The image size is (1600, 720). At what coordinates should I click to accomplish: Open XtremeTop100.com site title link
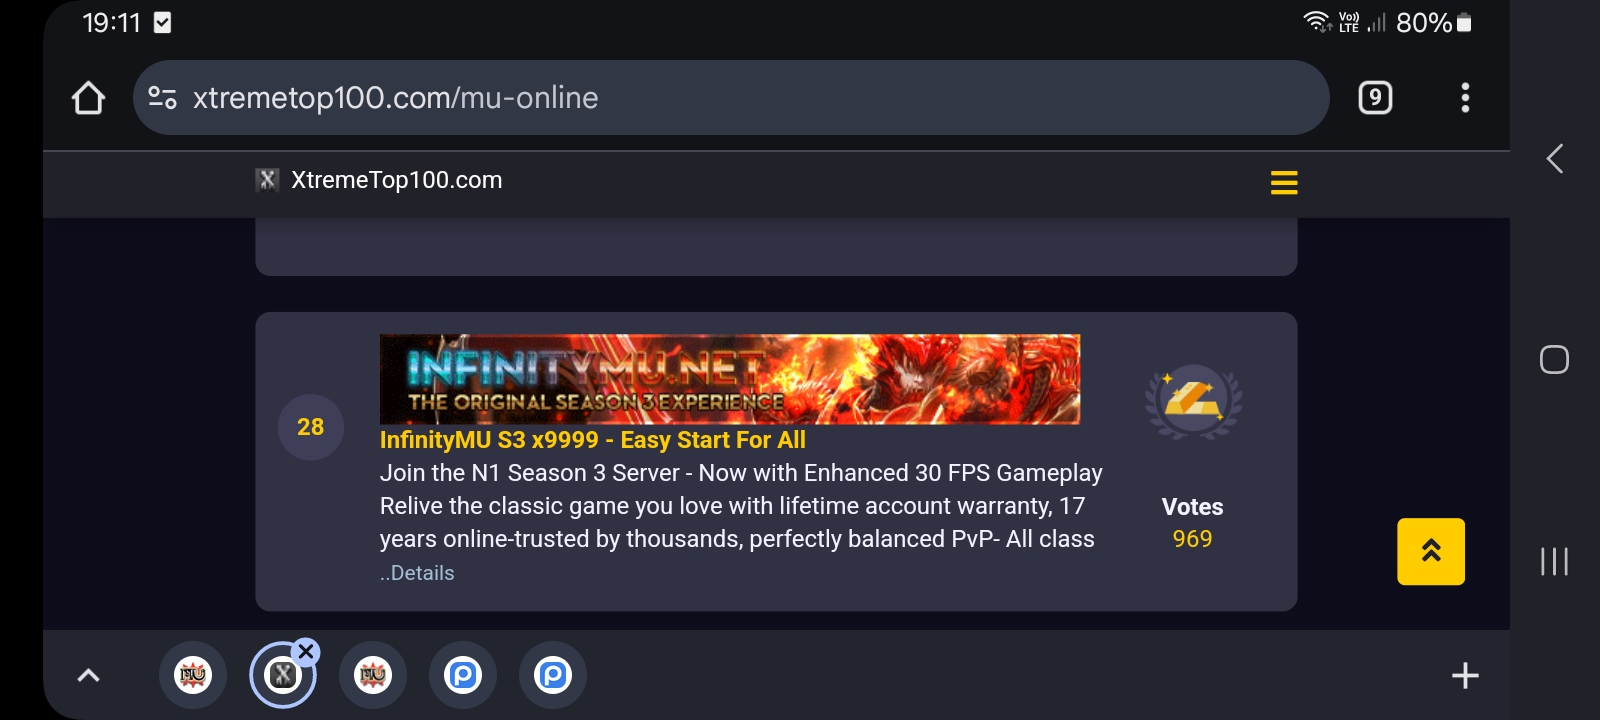(x=396, y=180)
